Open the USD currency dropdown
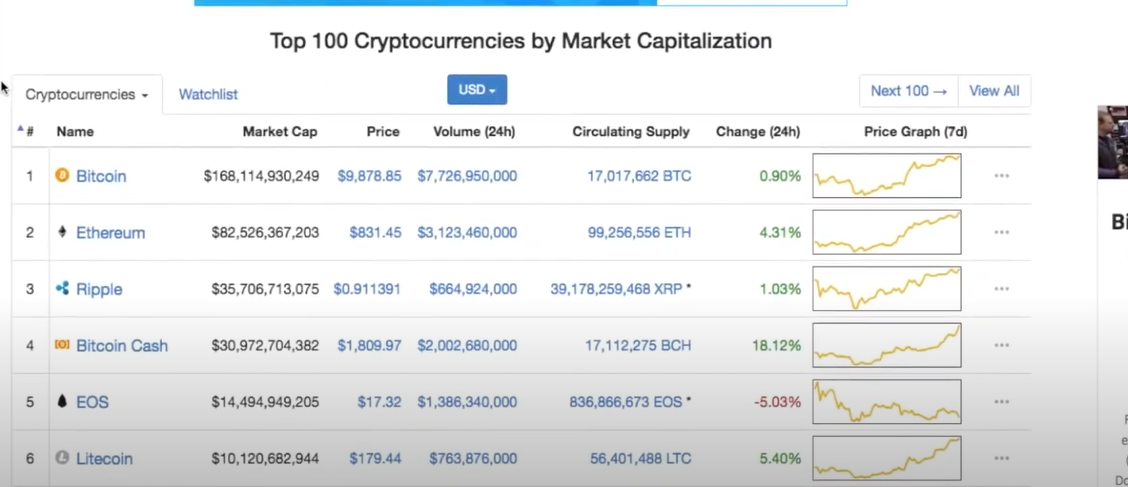The image size is (1128, 487). 477,90
